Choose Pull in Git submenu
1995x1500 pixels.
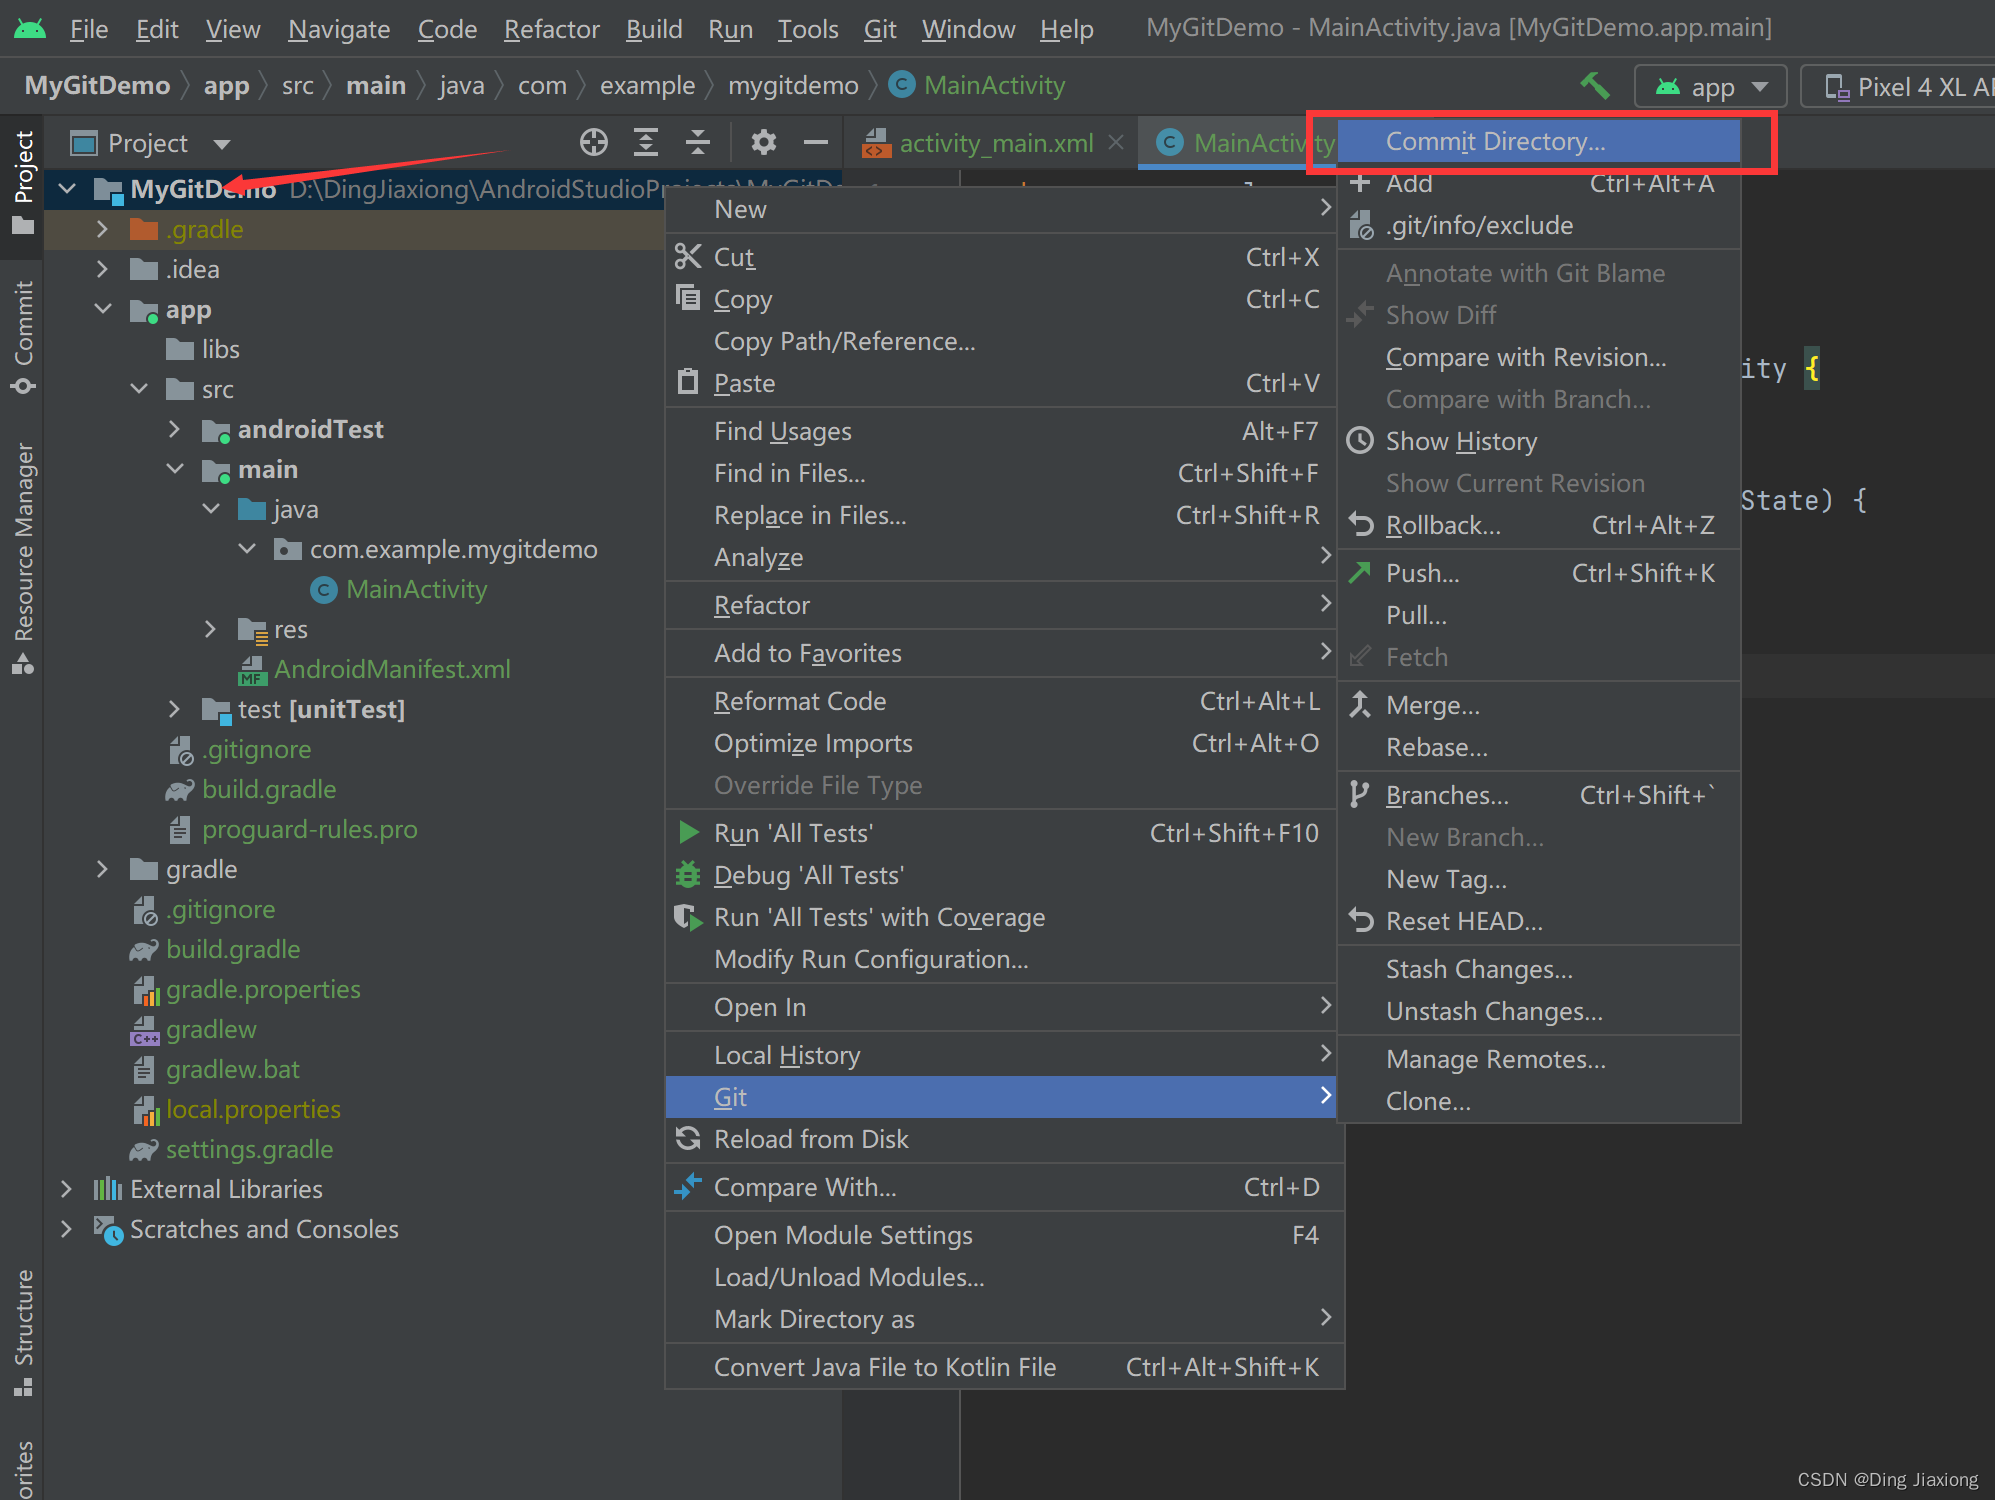pos(1539,615)
